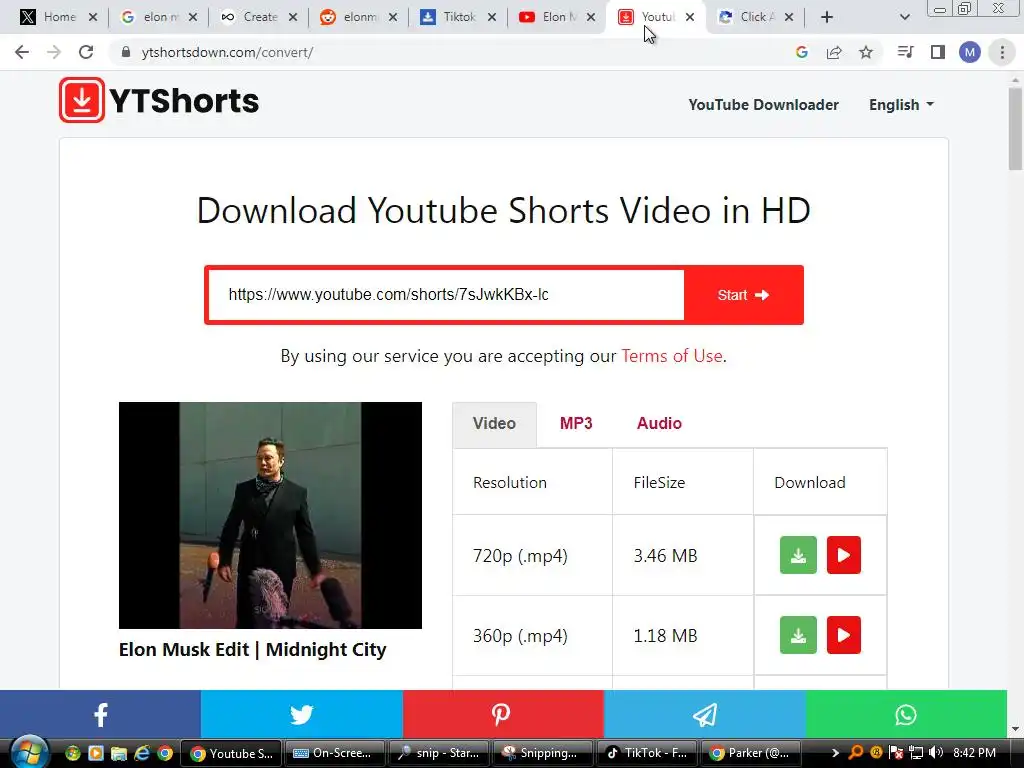Open the YouTube Downloader nav link
This screenshot has width=1024, height=768.
pyautogui.click(x=763, y=104)
